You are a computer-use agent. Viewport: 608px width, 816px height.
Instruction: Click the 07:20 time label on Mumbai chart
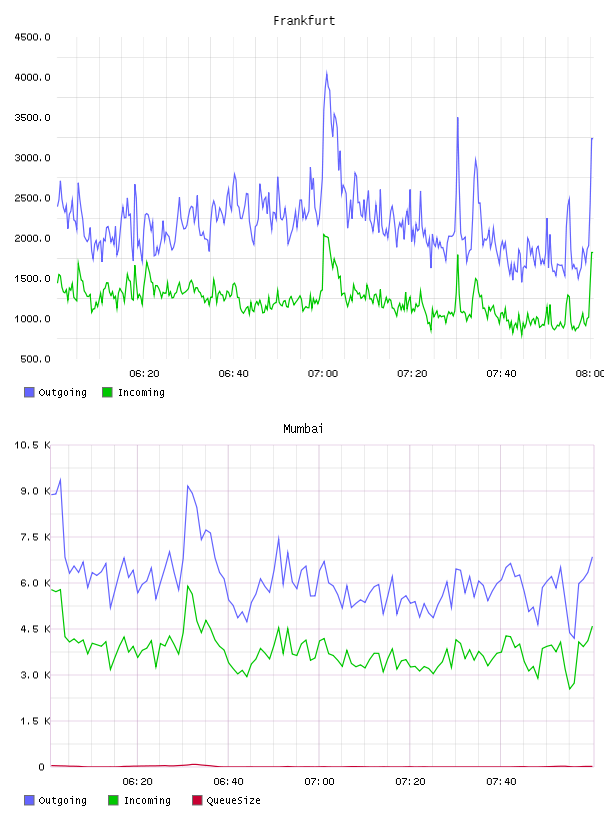point(410,781)
